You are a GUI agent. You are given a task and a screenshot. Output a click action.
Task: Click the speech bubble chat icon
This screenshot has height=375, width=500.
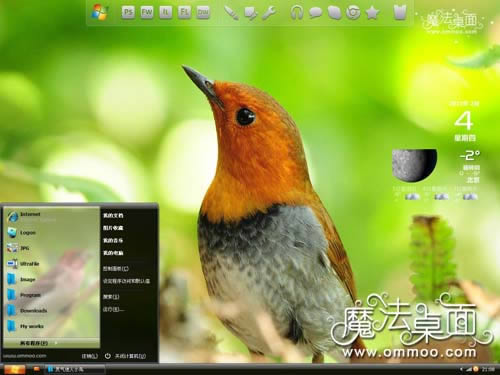click(315, 13)
